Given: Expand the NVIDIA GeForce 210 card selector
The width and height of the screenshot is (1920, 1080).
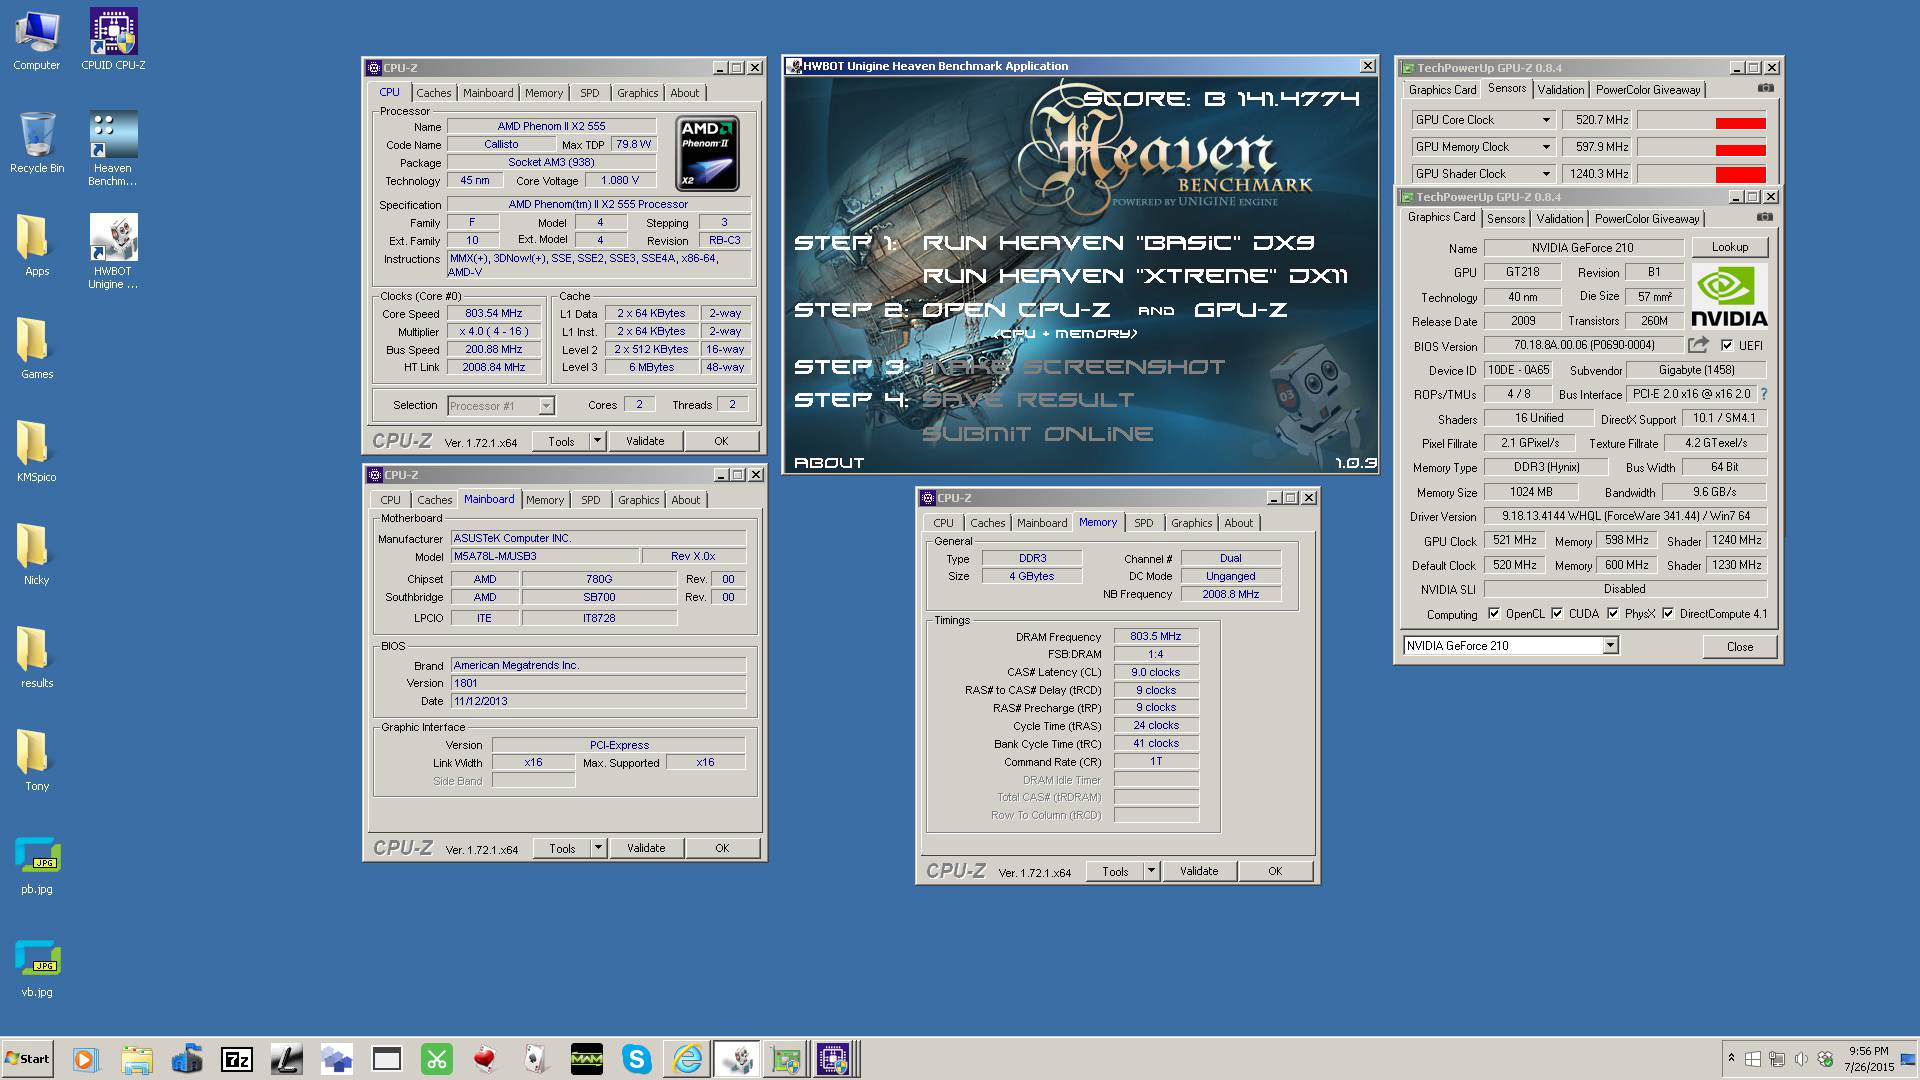Looking at the screenshot, I should (1610, 646).
